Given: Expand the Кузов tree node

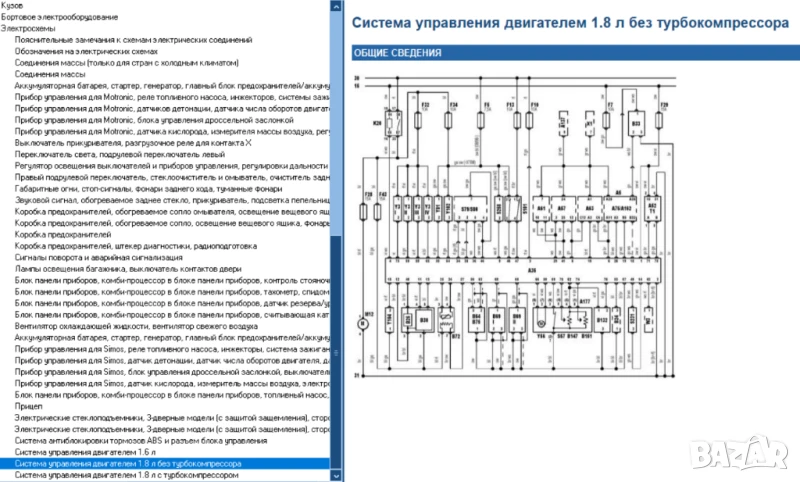Looking at the screenshot, I should tap(12, 6).
